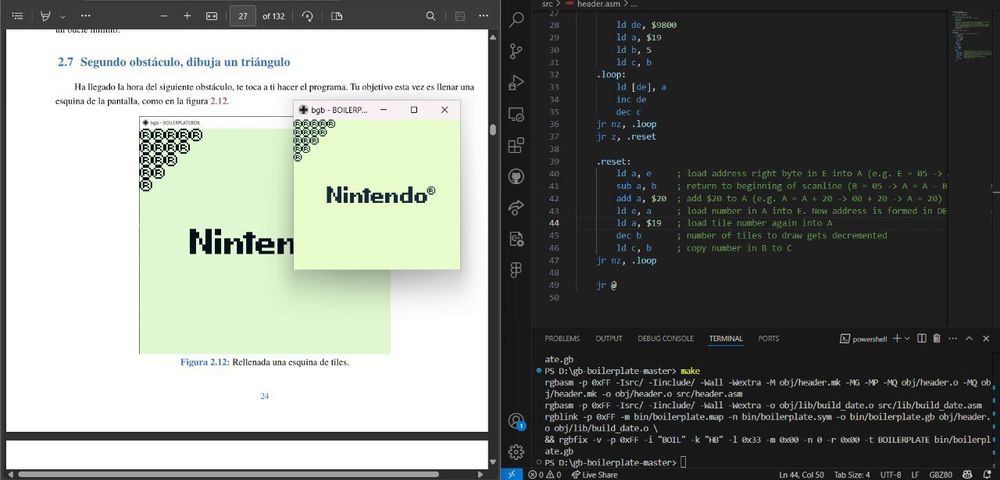Select the TERMINAL panel tab
The width and height of the screenshot is (1000, 480).
click(725, 338)
